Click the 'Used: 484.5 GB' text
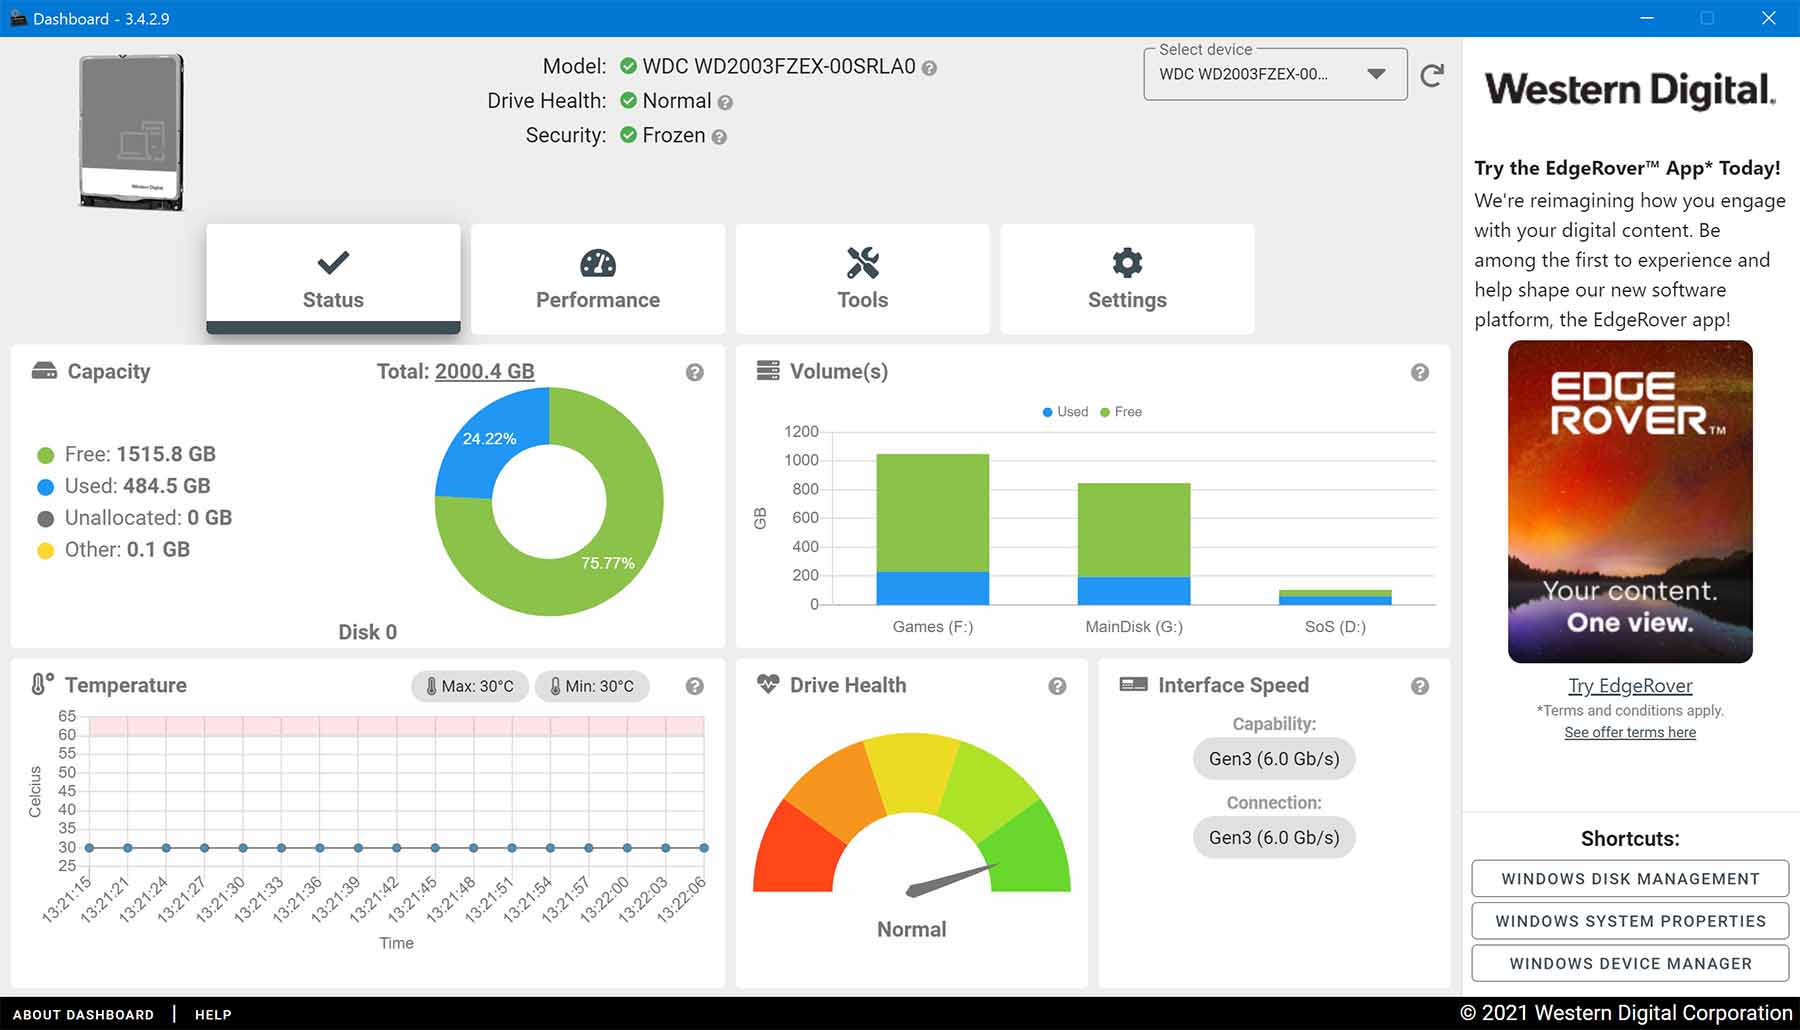Image resolution: width=1800 pixels, height=1030 pixels. pos(138,486)
